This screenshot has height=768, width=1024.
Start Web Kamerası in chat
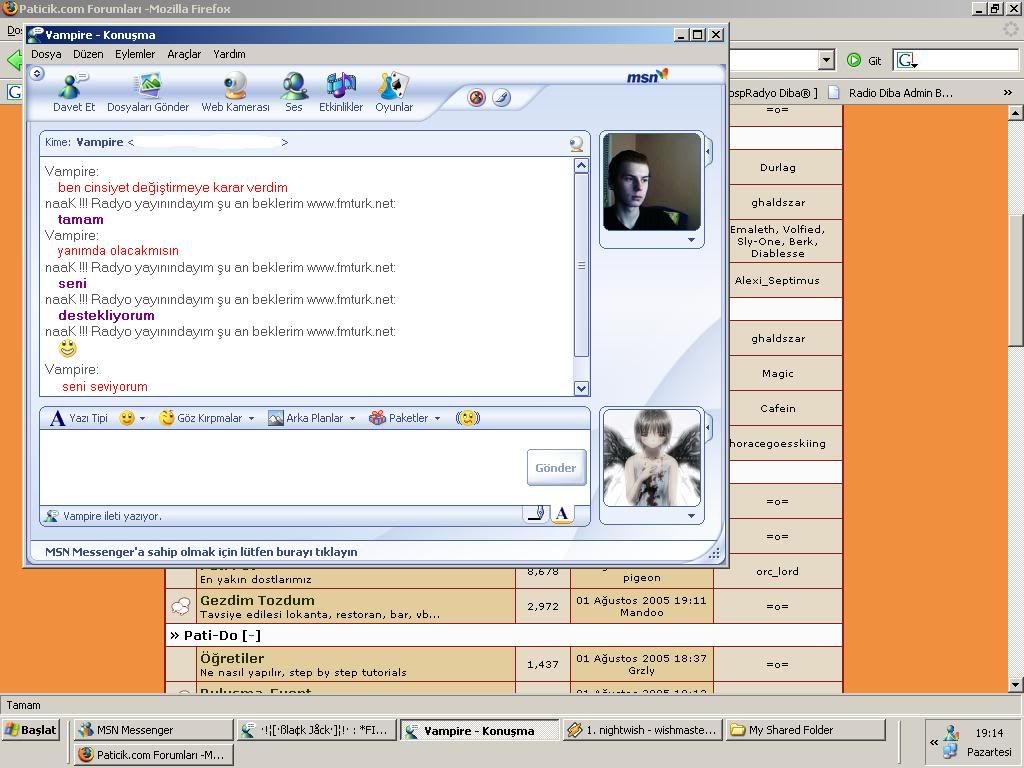pos(235,93)
